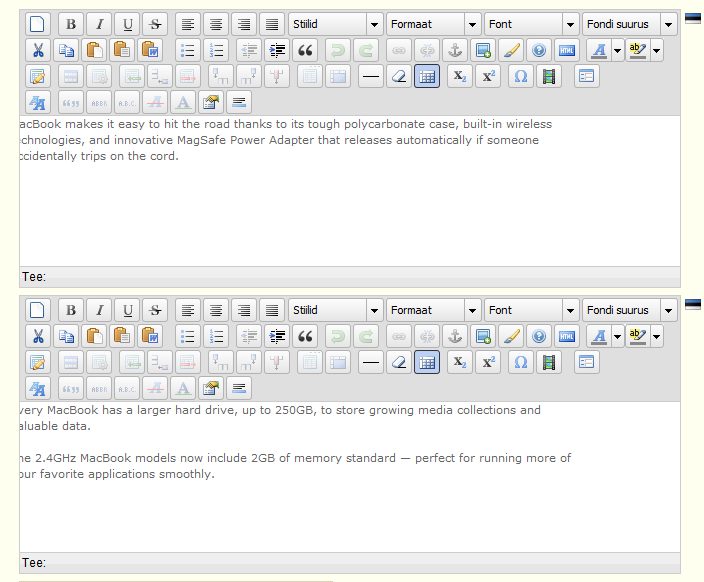The width and height of the screenshot is (704, 582).
Task: Copy selection in the top editor
Action: (66, 50)
